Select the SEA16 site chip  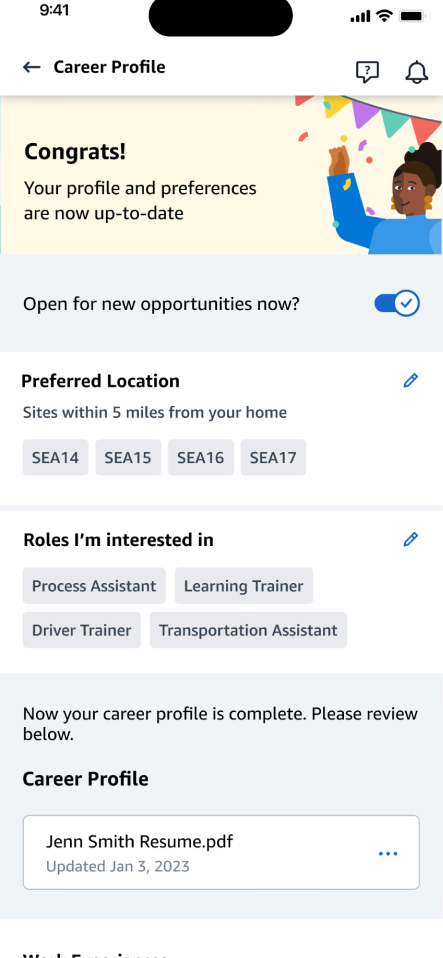[x=200, y=458]
